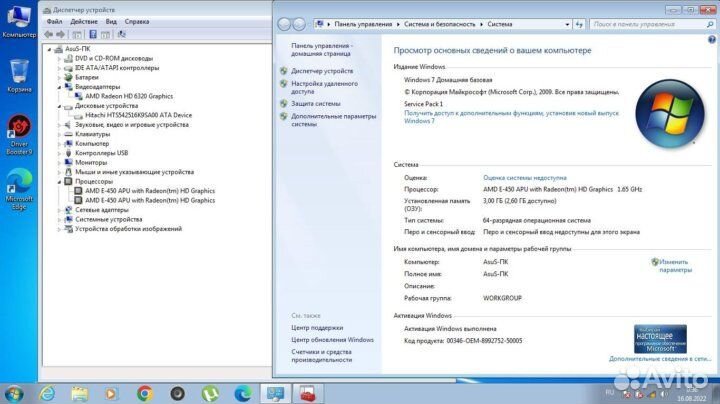Open Счетчики и средства производительности link

click(321, 356)
